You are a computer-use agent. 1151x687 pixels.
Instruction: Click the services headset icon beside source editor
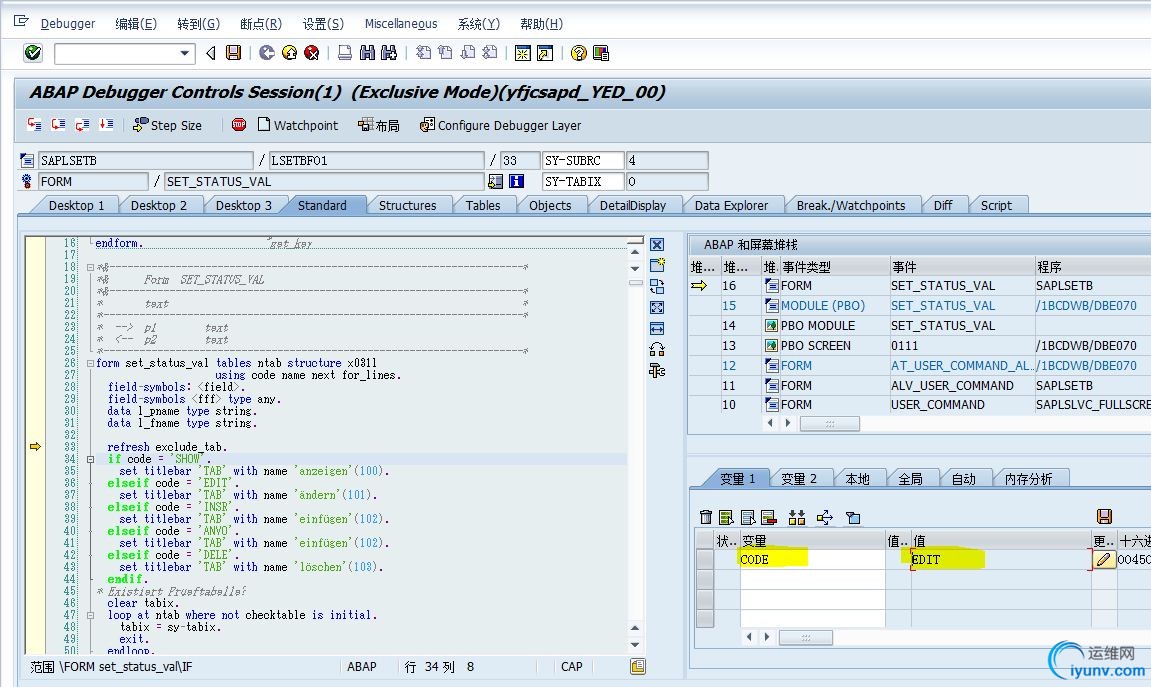657,349
